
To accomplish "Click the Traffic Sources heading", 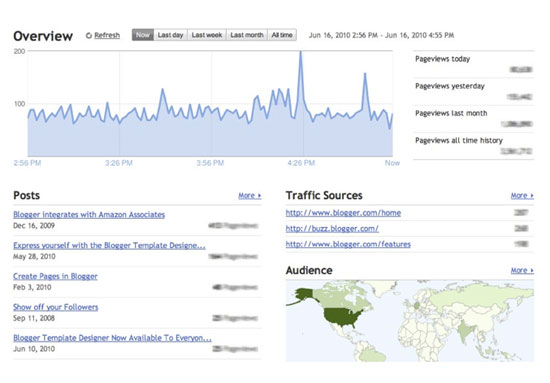I will (x=324, y=195).
